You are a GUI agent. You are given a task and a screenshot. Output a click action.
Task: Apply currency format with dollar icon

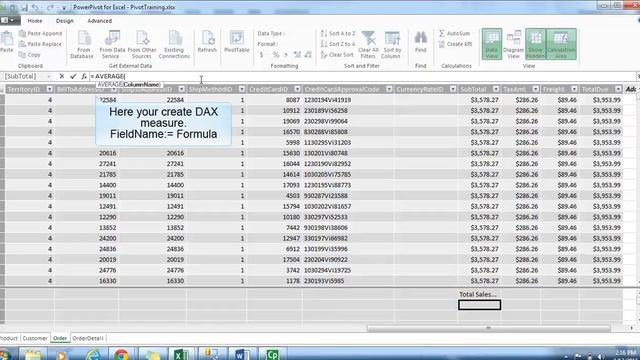(262, 55)
